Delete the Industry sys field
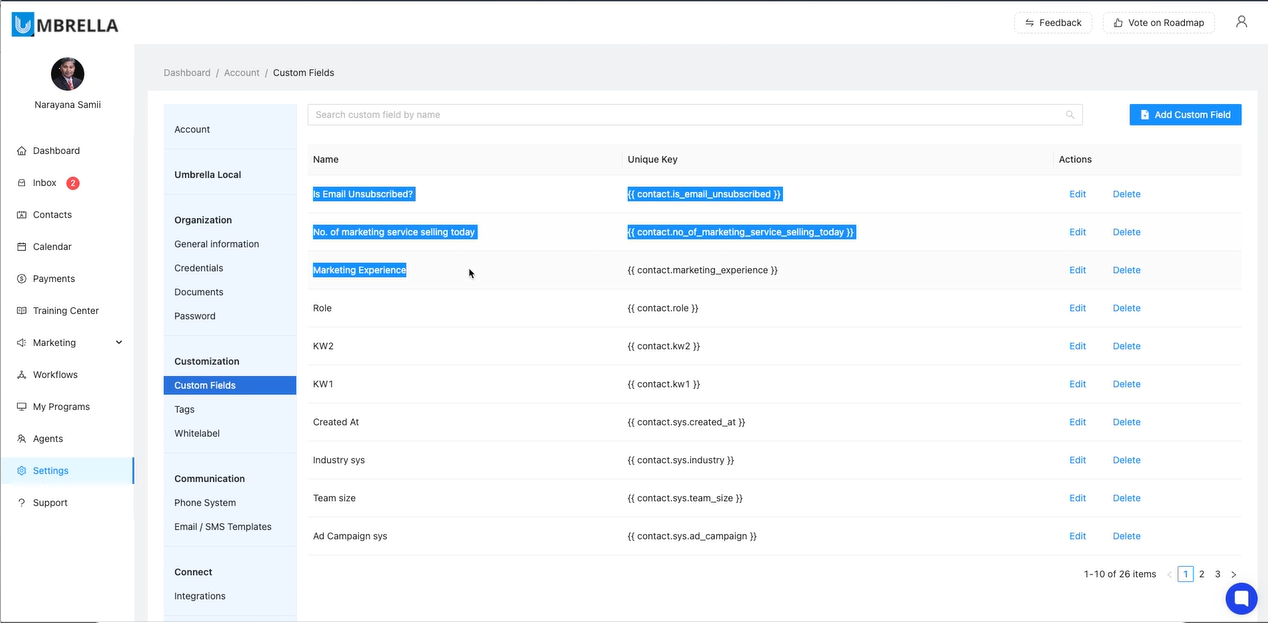 click(1126, 460)
